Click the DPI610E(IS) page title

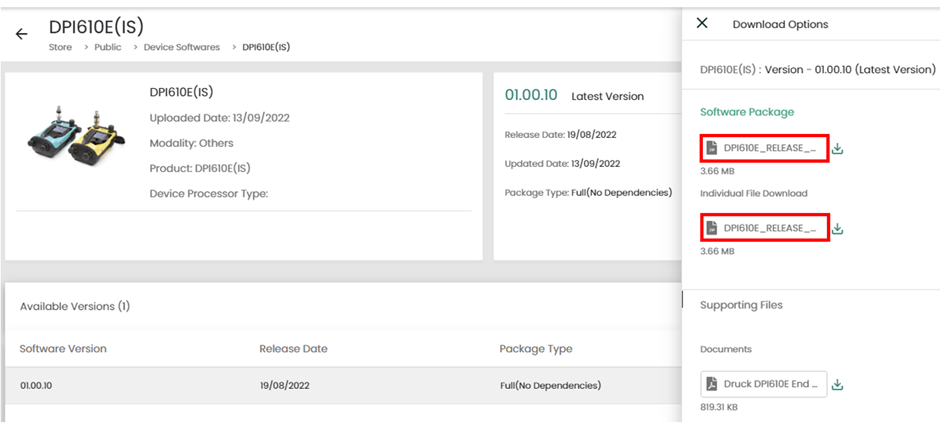pos(97,27)
